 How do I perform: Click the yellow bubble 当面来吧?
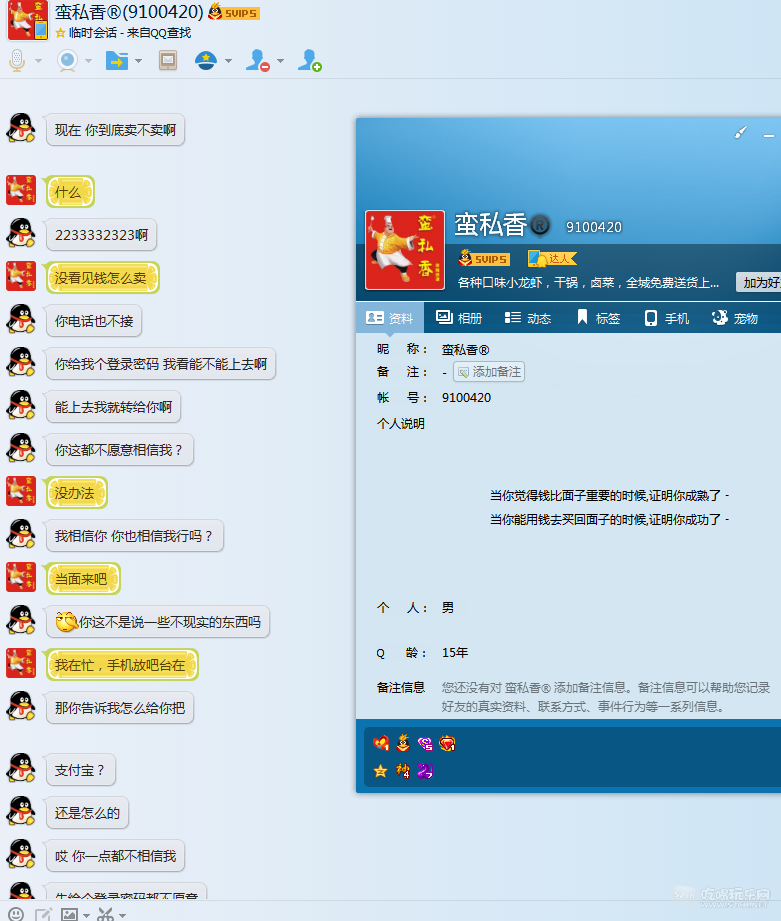pyautogui.click(x=83, y=579)
